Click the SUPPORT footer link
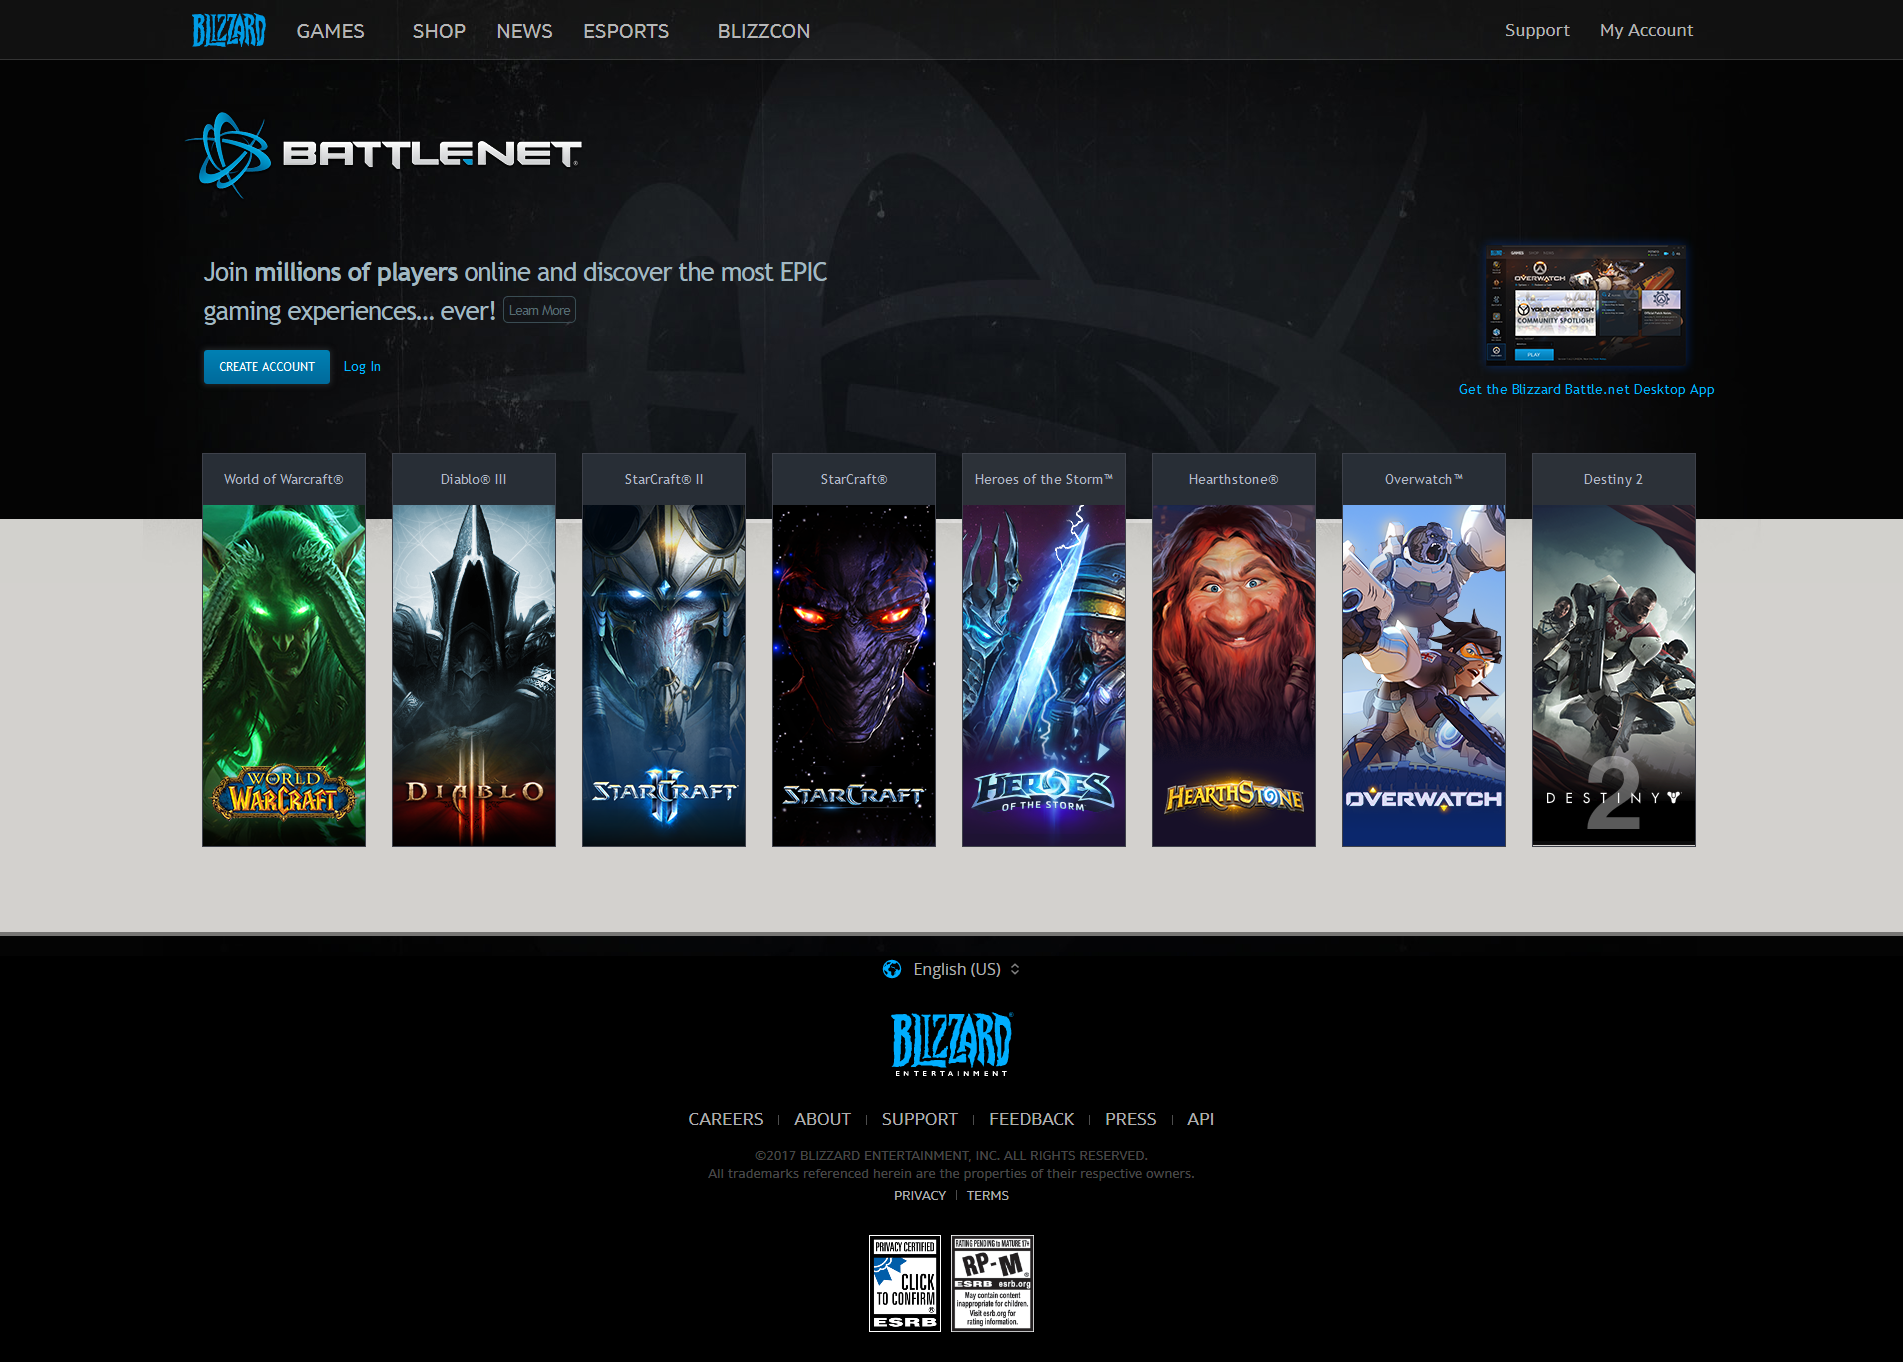The height and width of the screenshot is (1362, 1903). (x=920, y=1119)
